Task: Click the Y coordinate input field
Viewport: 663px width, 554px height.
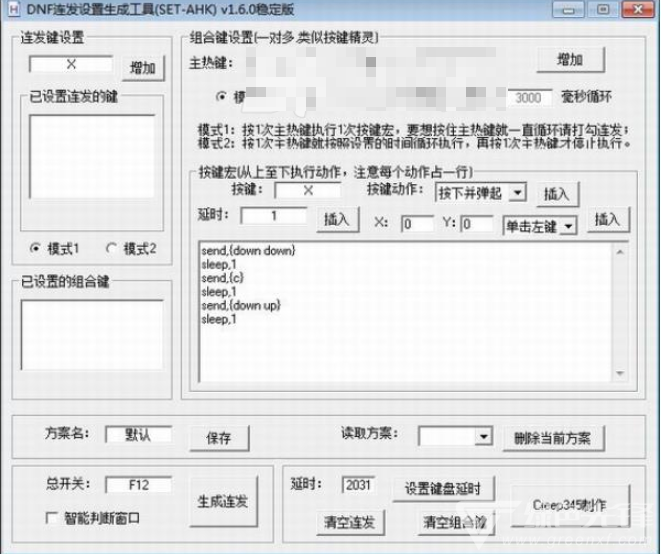Action: coord(477,224)
